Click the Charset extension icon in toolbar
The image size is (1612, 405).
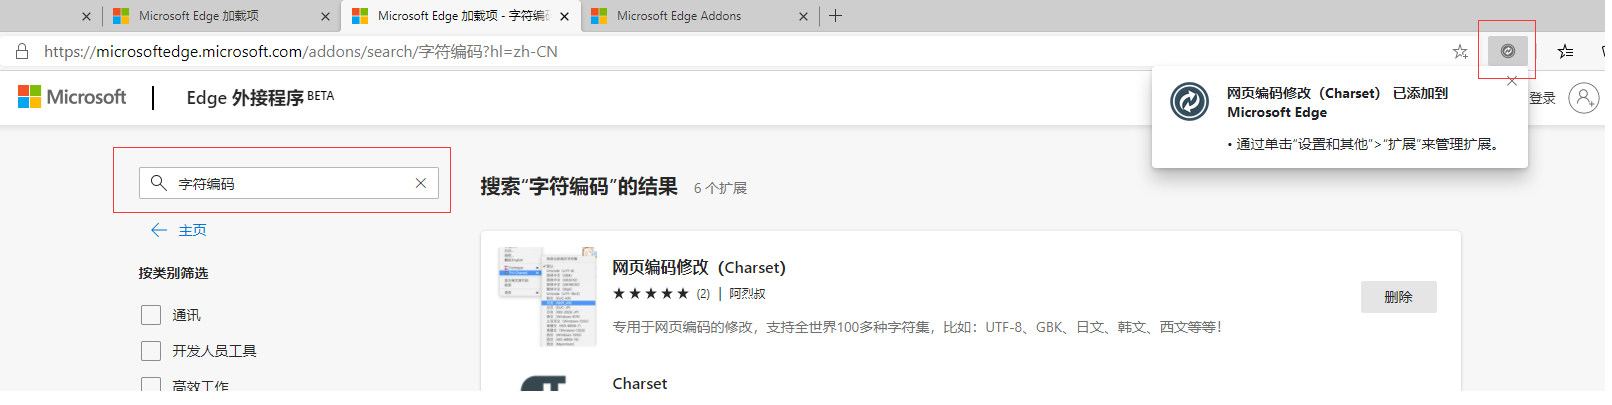1508,51
